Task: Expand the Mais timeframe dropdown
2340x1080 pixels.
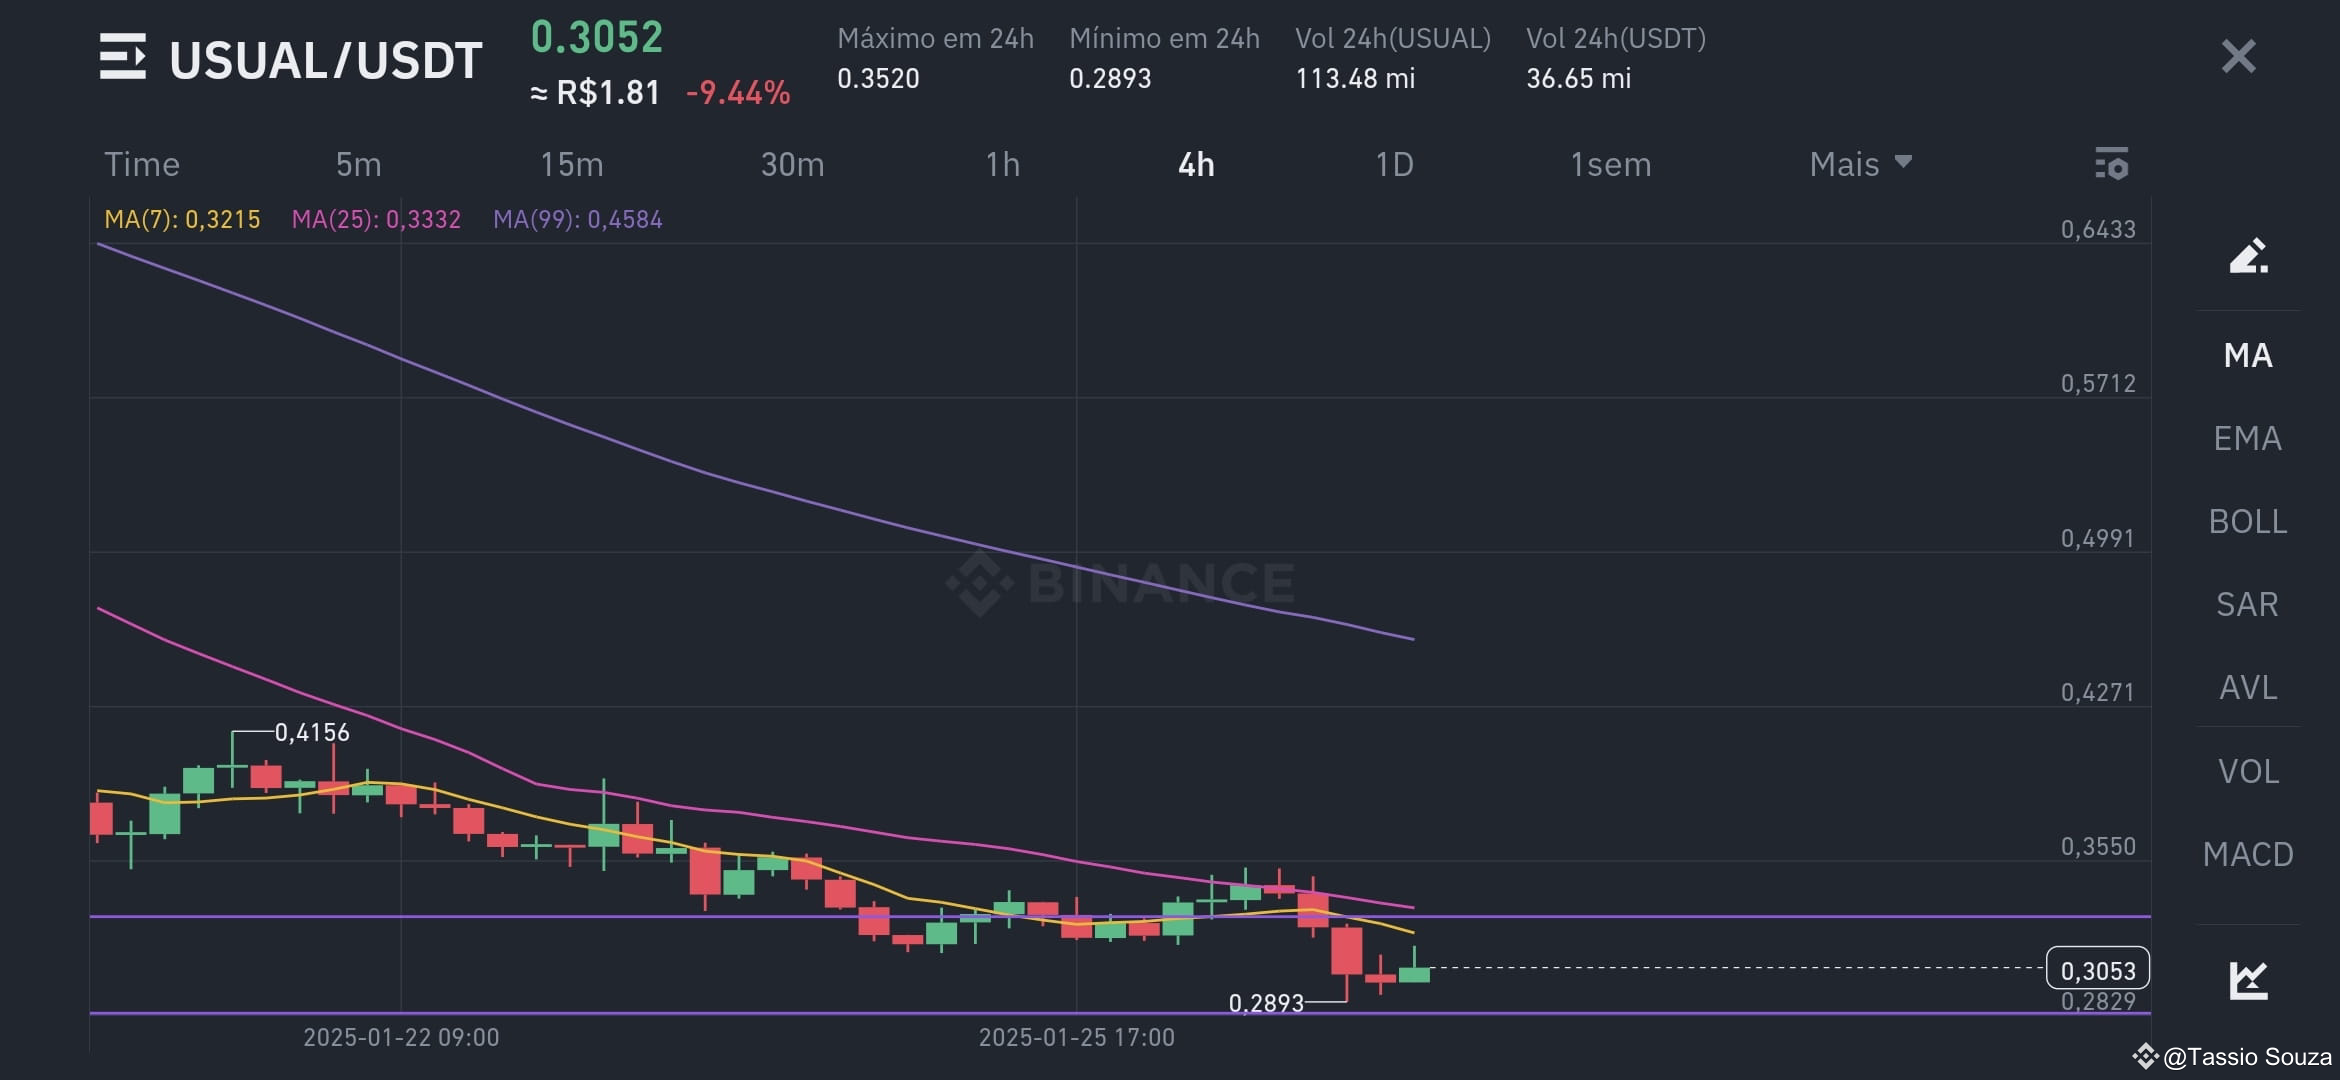Action: tap(1860, 164)
